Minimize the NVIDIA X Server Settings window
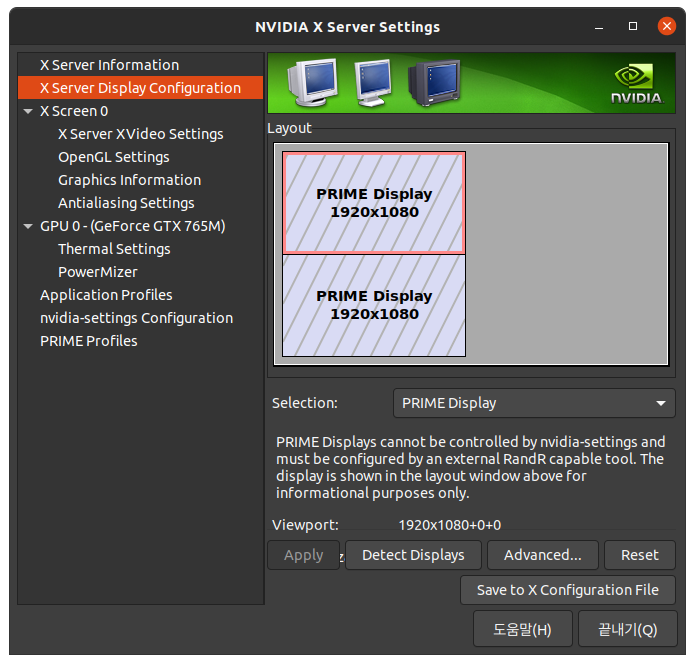 coord(599,27)
